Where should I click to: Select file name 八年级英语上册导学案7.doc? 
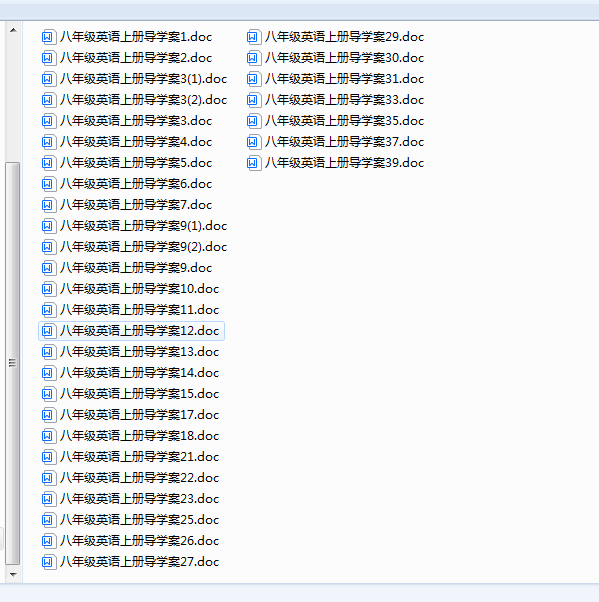click(136, 205)
